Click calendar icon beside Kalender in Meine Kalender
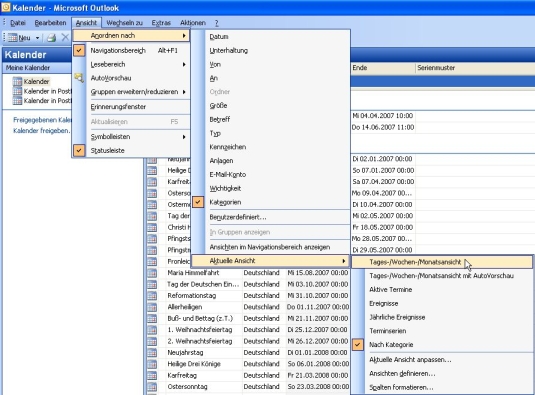The height and width of the screenshot is (395, 535). 17,81
